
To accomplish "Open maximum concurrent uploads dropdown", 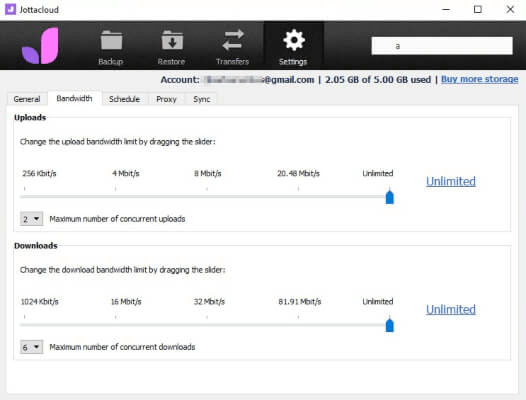I will (x=31, y=219).
